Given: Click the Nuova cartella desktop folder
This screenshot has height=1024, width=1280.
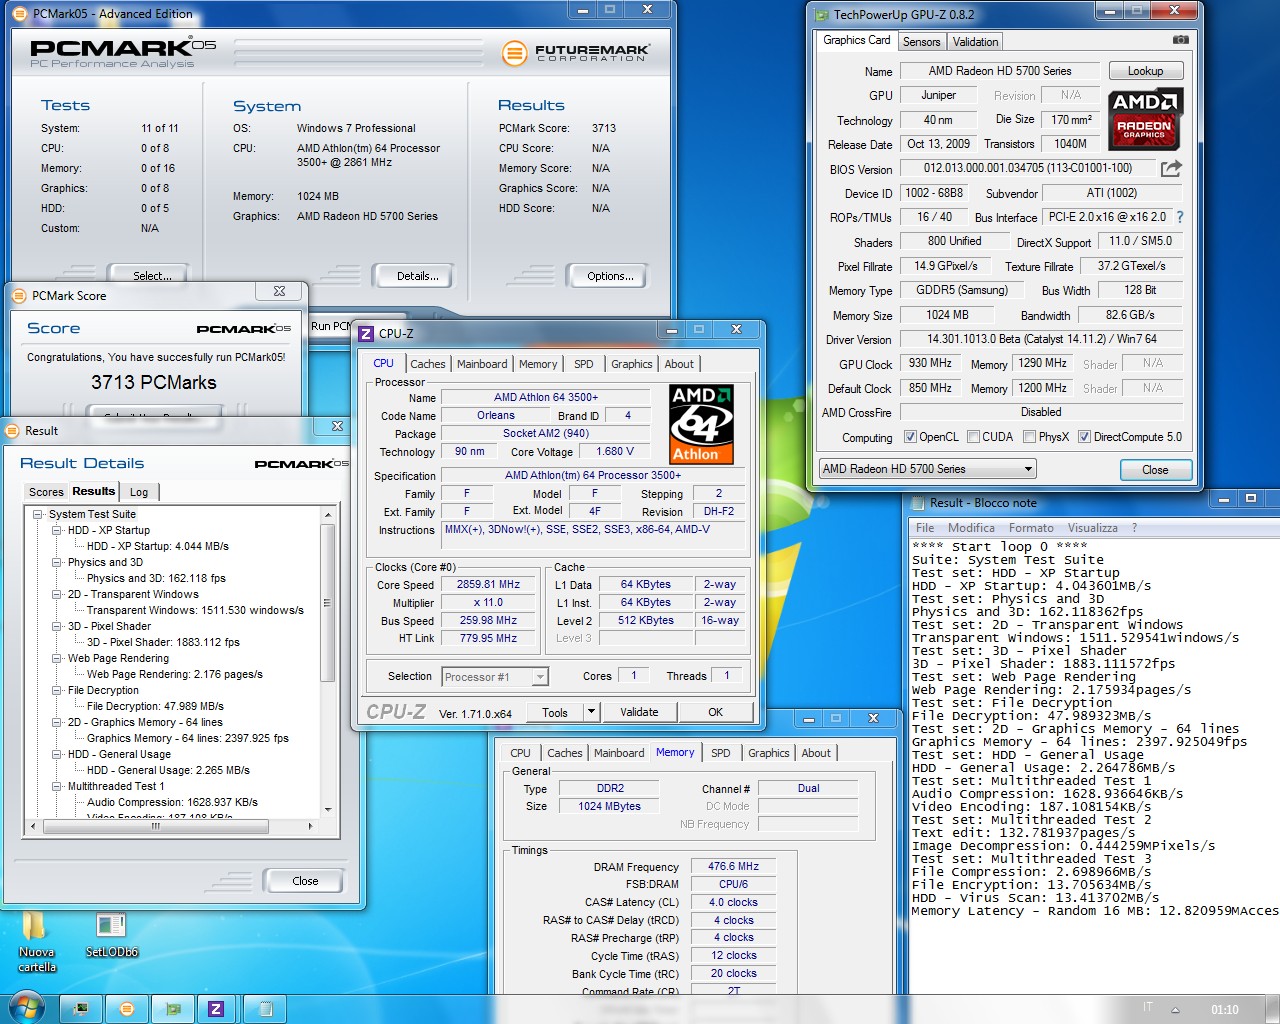Looking at the screenshot, I should (x=37, y=942).
